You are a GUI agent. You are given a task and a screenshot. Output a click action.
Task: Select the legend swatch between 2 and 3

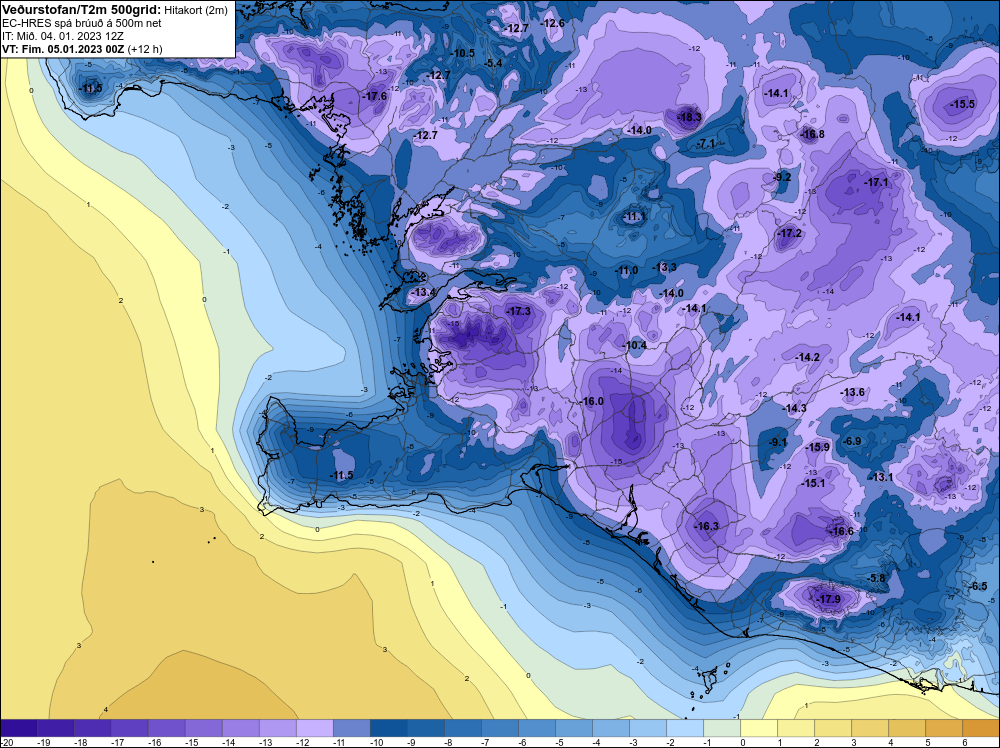pos(834,728)
